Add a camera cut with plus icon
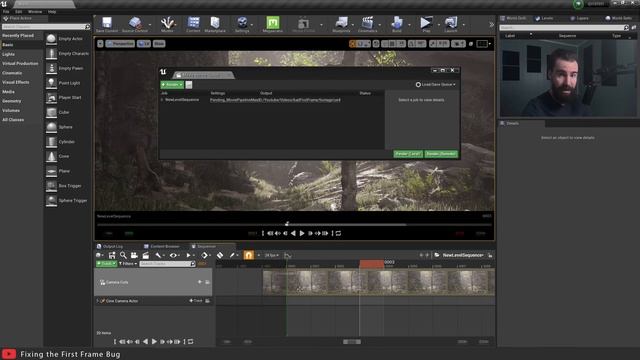Viewport: 640px width, 360px height. point(200,282)
